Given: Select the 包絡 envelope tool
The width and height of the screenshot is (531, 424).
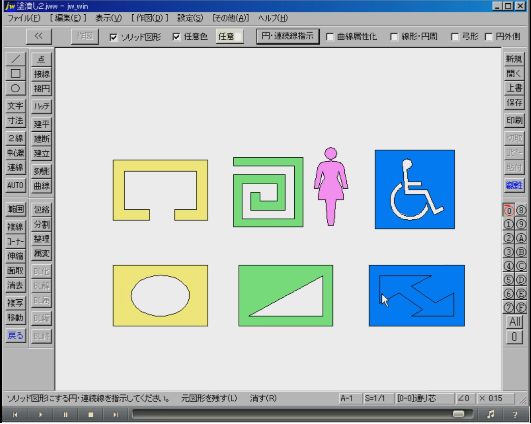Looking at the screenshot, I should point(41,210).
